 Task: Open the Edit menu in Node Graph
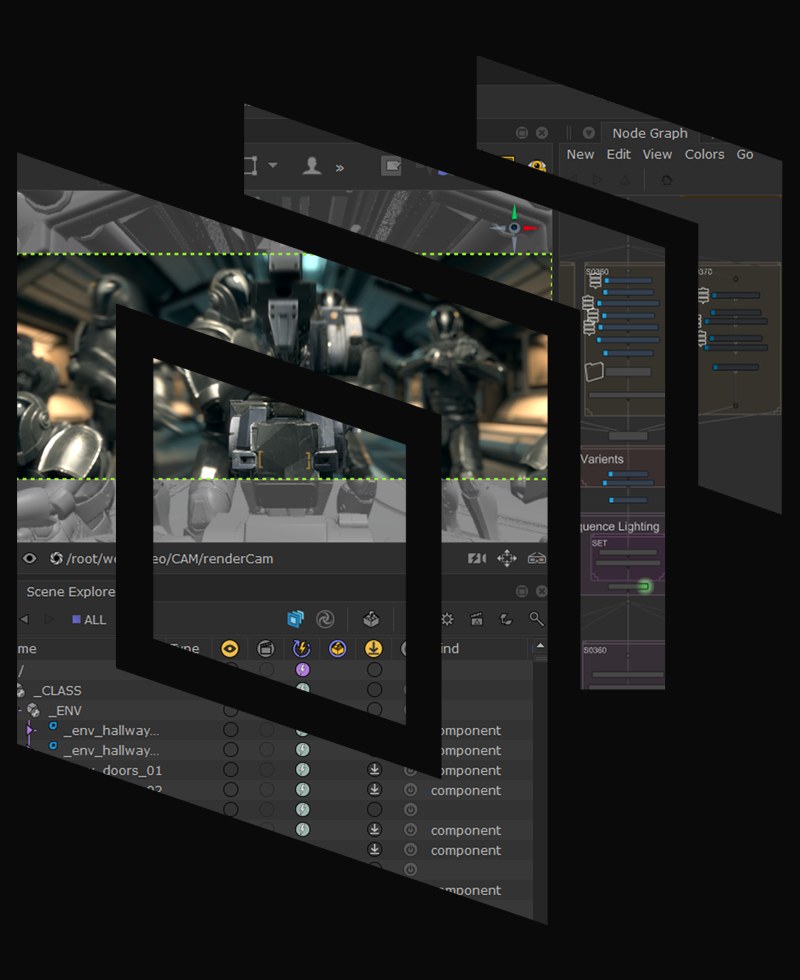tap(618, 154)
